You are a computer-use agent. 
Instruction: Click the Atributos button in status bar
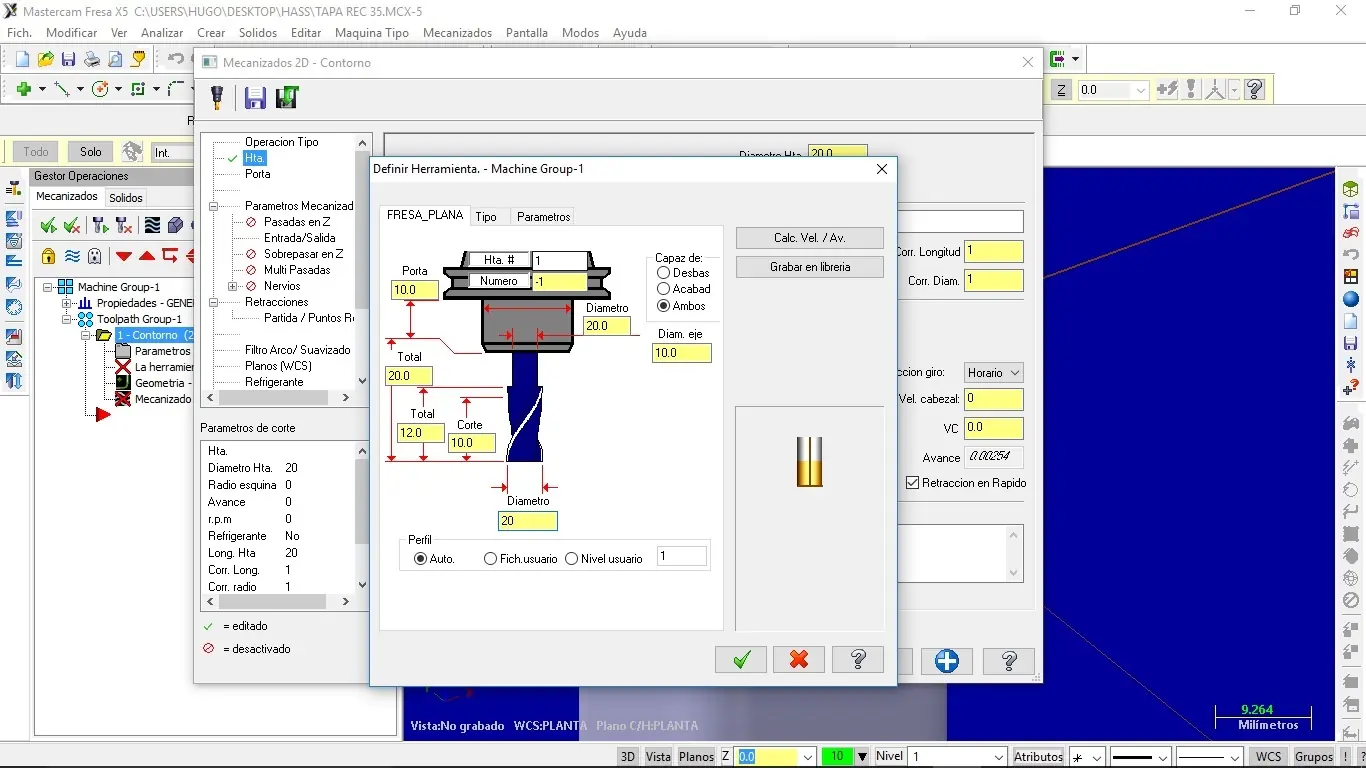[1039, 757]
